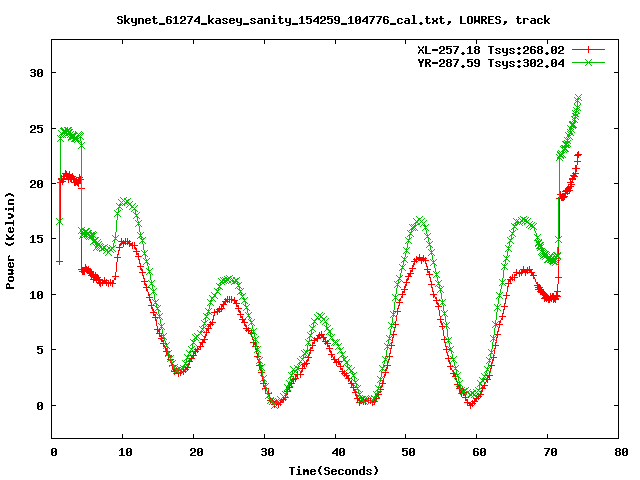Click the Time(Seconds) x-axis label
The height and width of the screenshot is (480, 640).
point(334,471)
